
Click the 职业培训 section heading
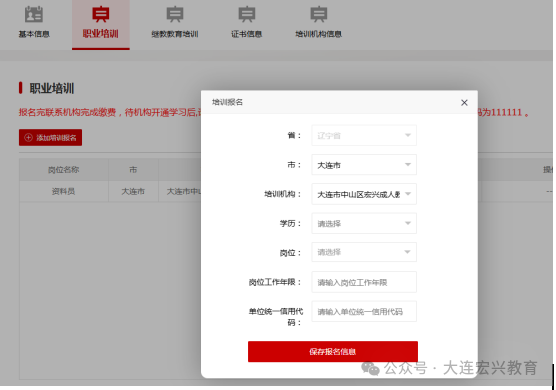(52, 88)
